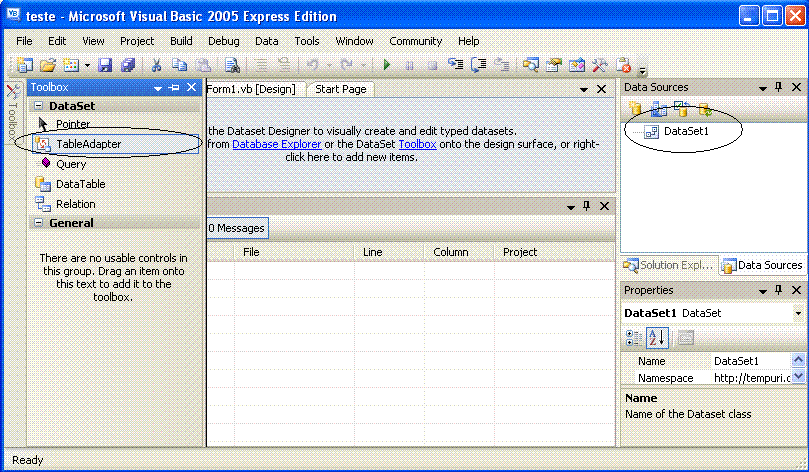
Task: Click the Stop Debugging icon
Action: click(x=432, y=66)
